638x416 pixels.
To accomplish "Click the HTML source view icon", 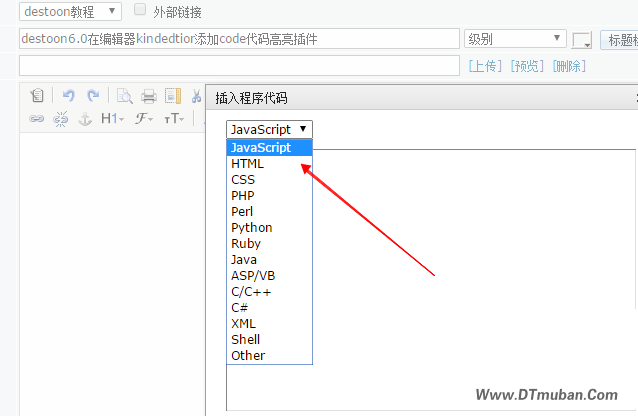I will [37, 96].
